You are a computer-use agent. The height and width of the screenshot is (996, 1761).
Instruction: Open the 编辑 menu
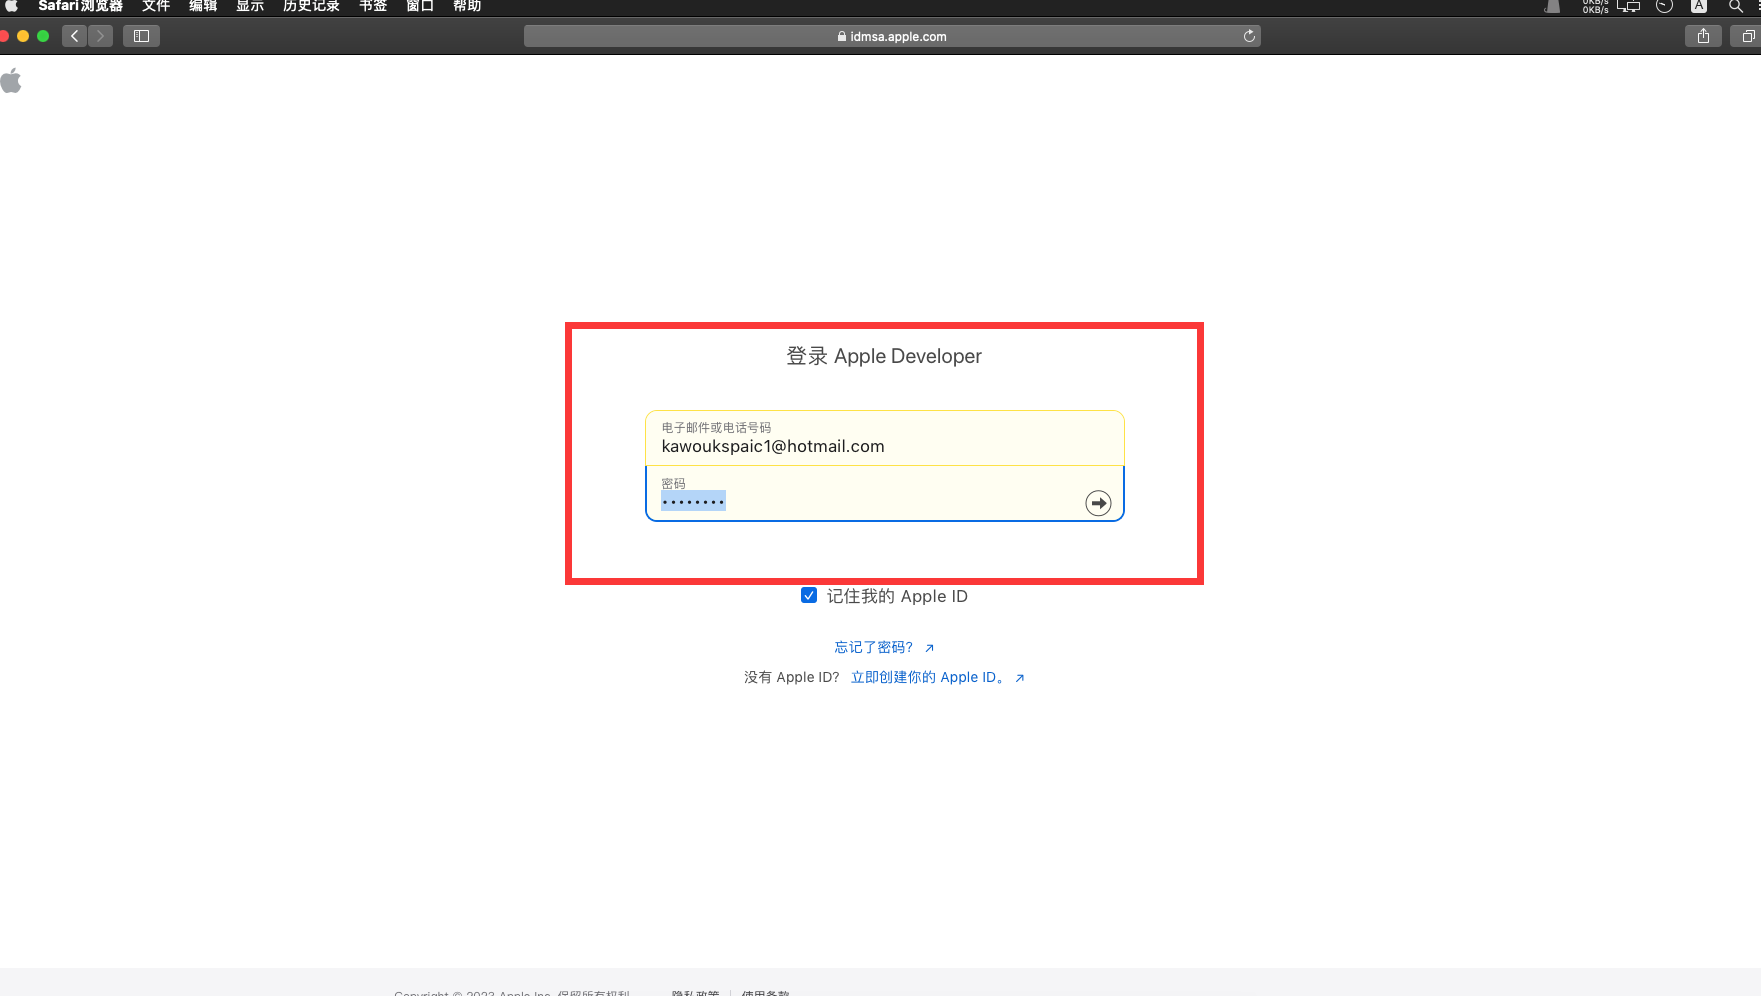pos(203,6)
